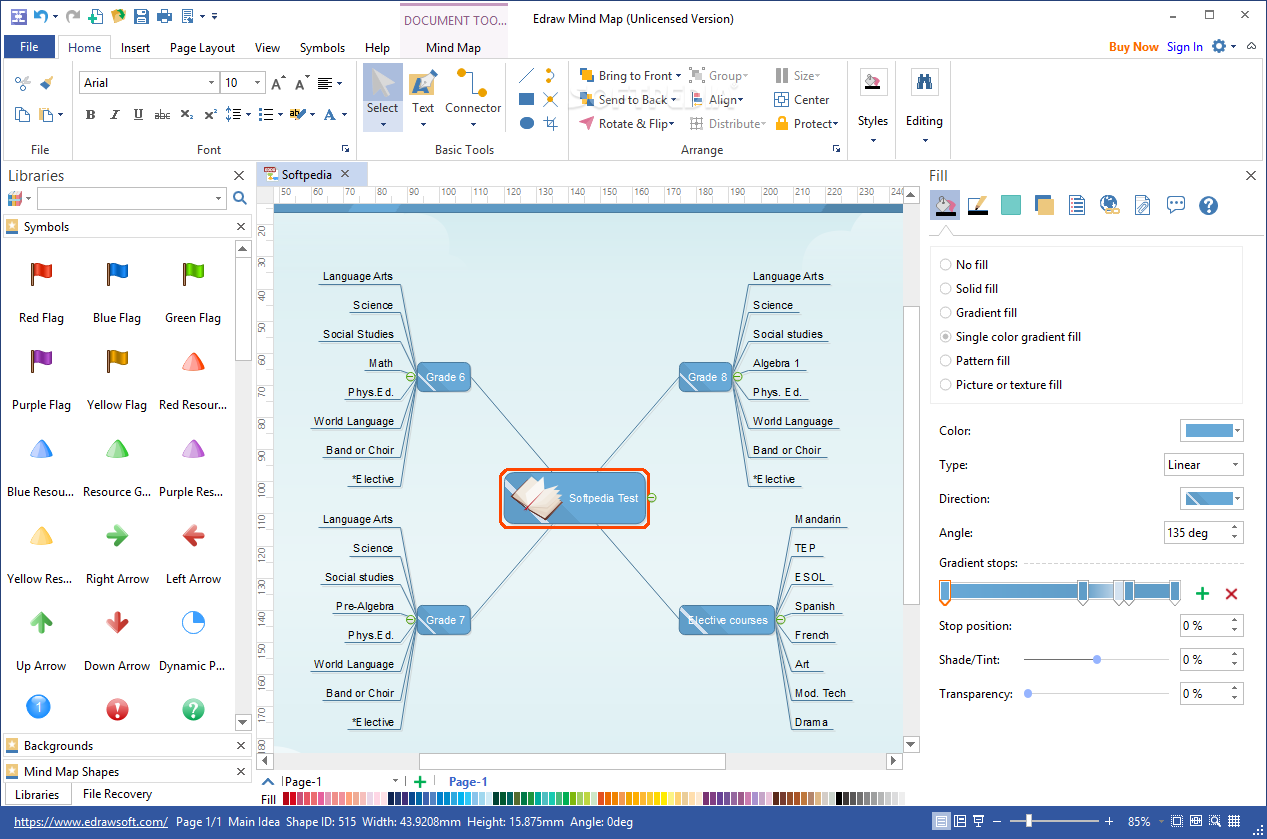
Task: Open the gradient Type Linear dropdown
Action: coord(1205,465)
